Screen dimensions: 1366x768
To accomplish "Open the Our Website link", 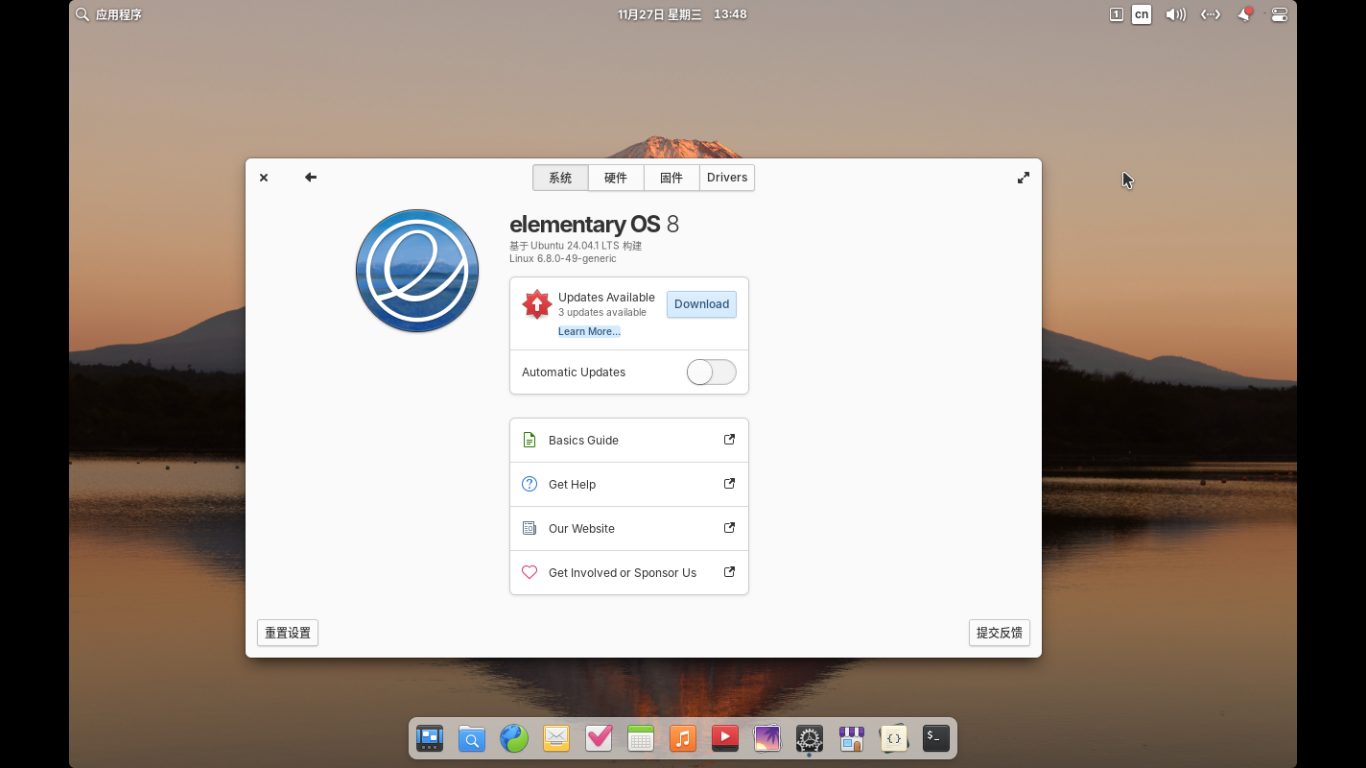I will pyautogui.click(x=629, y=528).
